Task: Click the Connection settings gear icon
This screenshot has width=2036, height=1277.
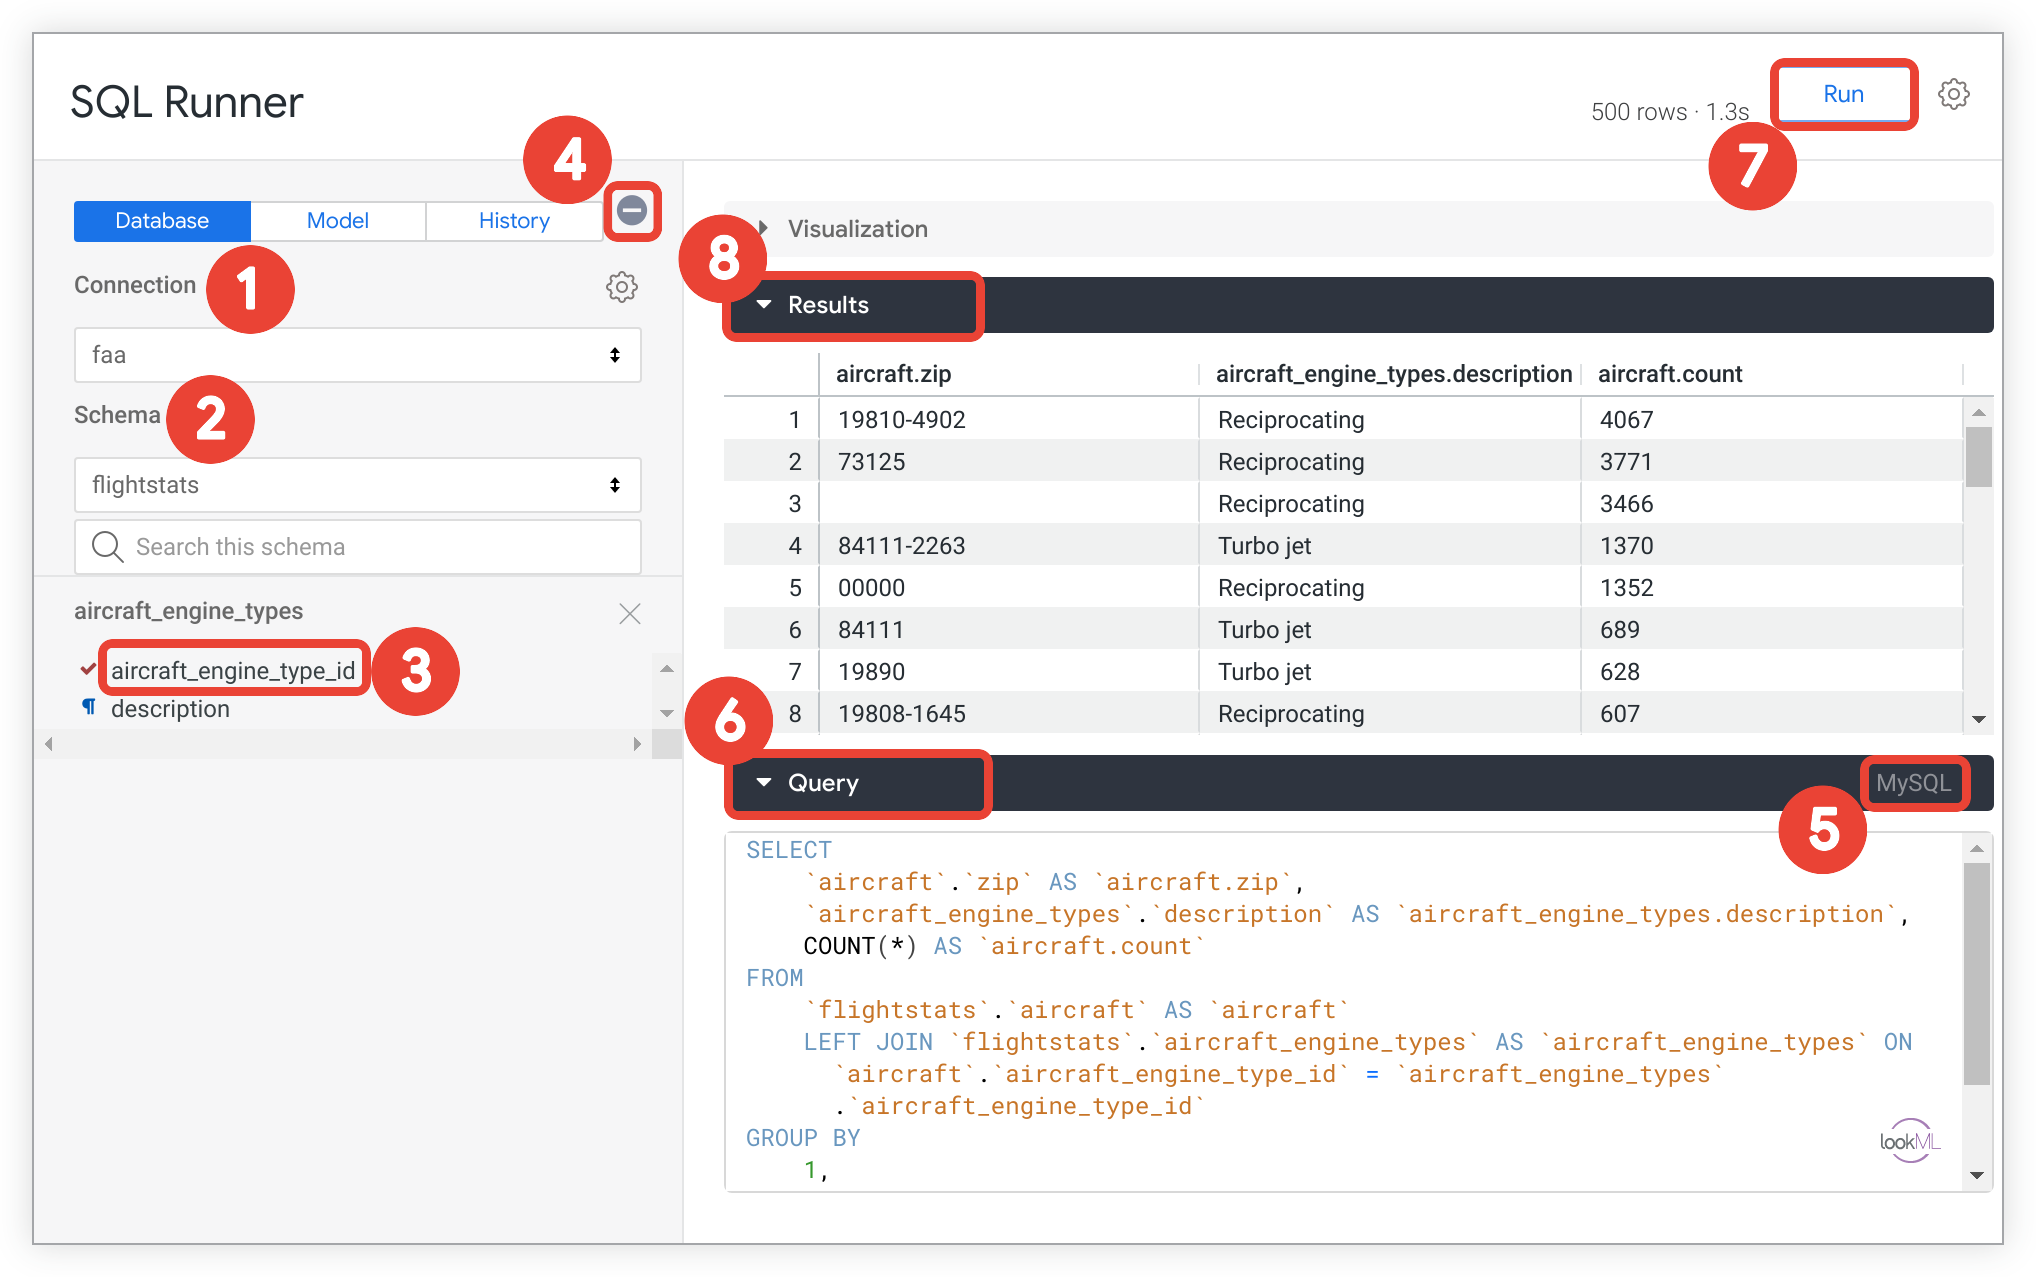Action: 622,287
